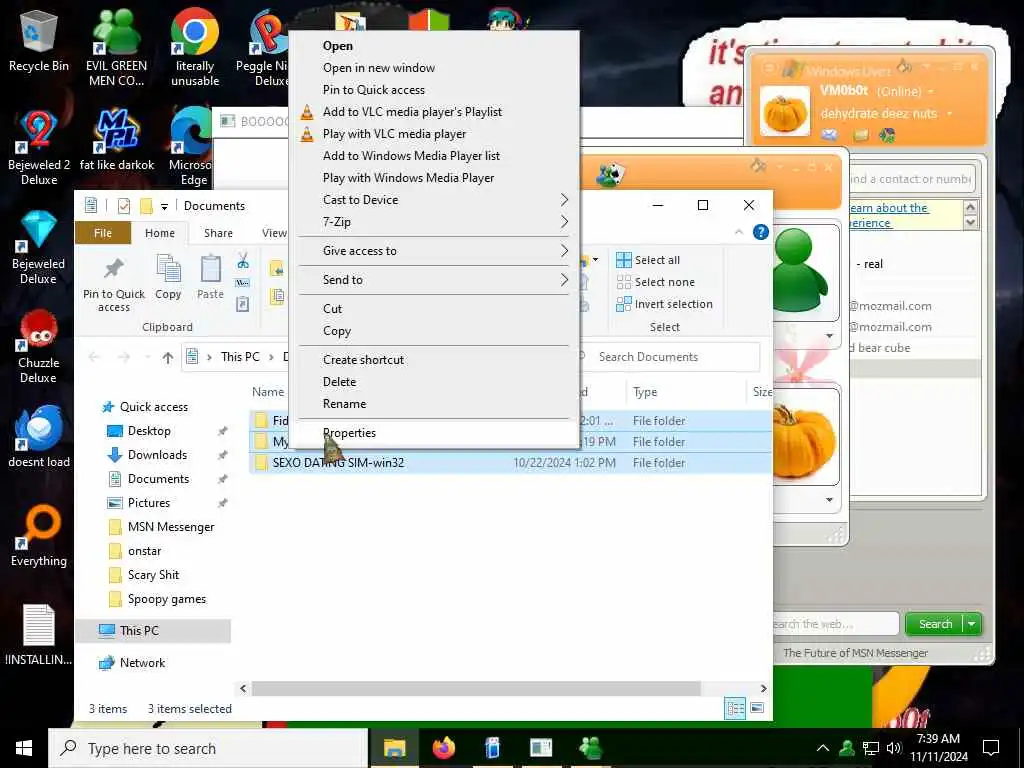
Task: Expand the Cast to Device submenu
Action: [x=434, y=200]
